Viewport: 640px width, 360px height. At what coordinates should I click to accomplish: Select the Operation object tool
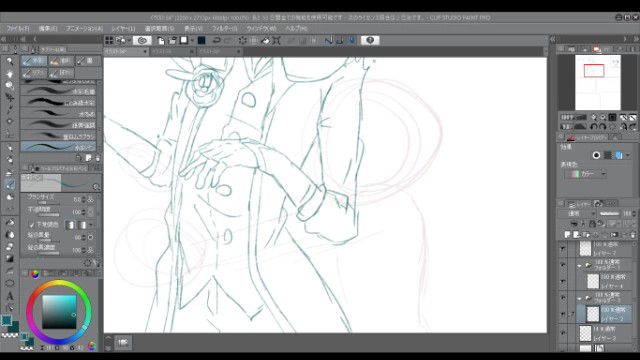[9, 85]
